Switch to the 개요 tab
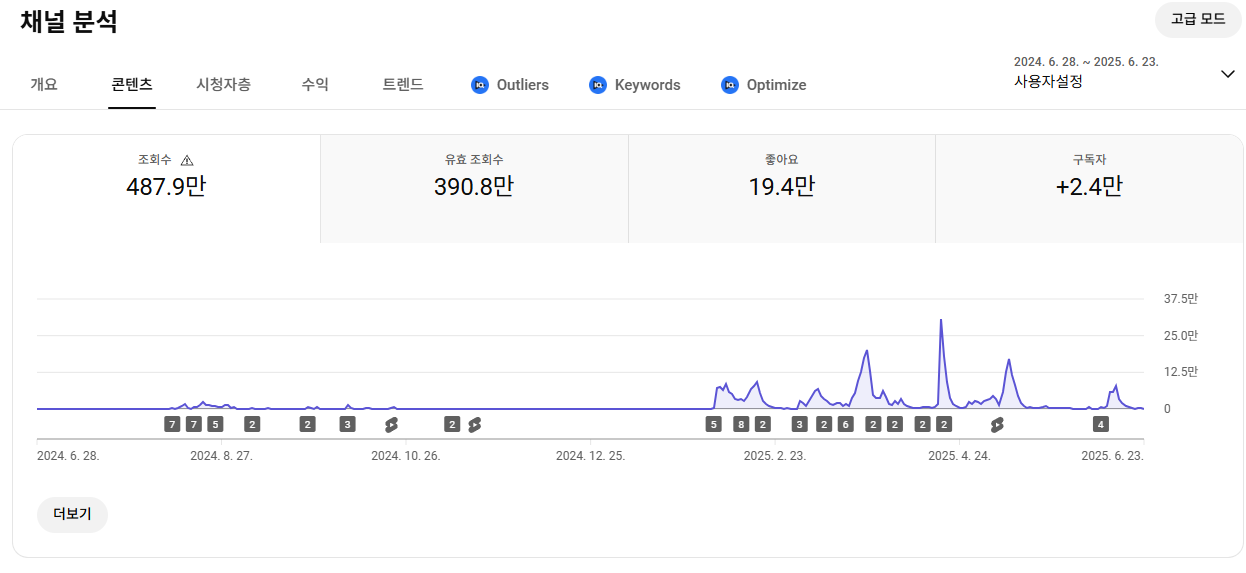 tap(44, 85)
